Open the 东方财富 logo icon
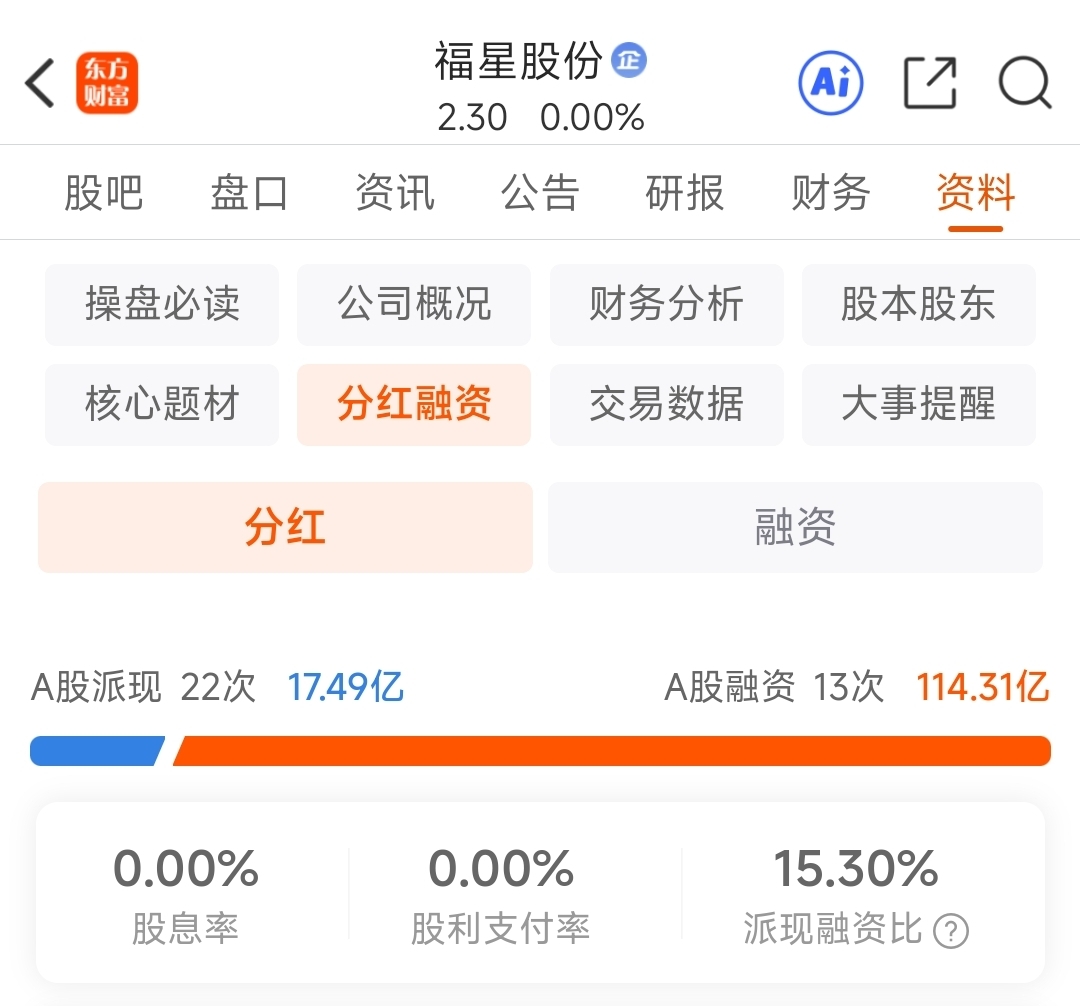 point(107,83)
